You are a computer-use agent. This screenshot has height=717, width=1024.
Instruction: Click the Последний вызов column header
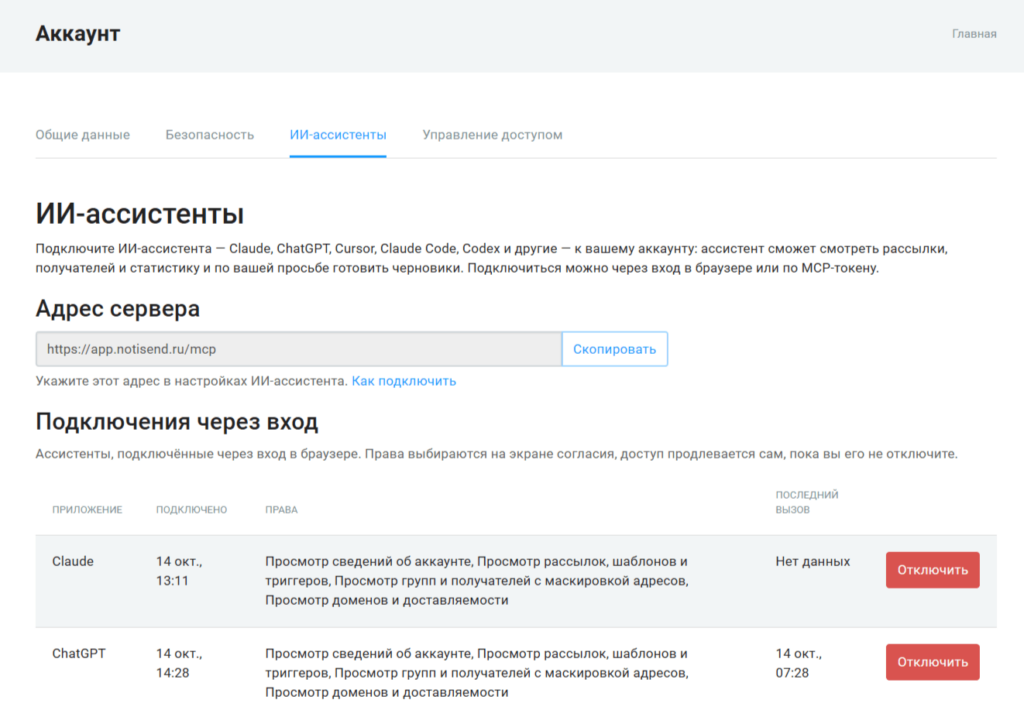click(807, 502)
